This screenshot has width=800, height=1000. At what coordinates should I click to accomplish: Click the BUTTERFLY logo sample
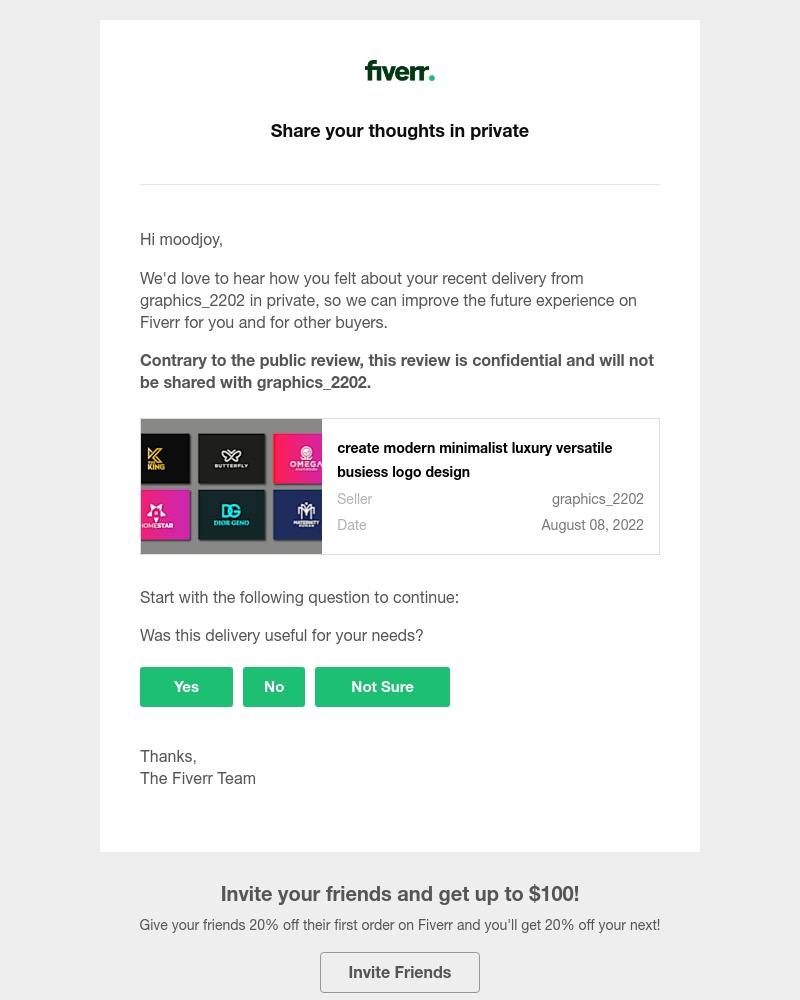[231, 458]
